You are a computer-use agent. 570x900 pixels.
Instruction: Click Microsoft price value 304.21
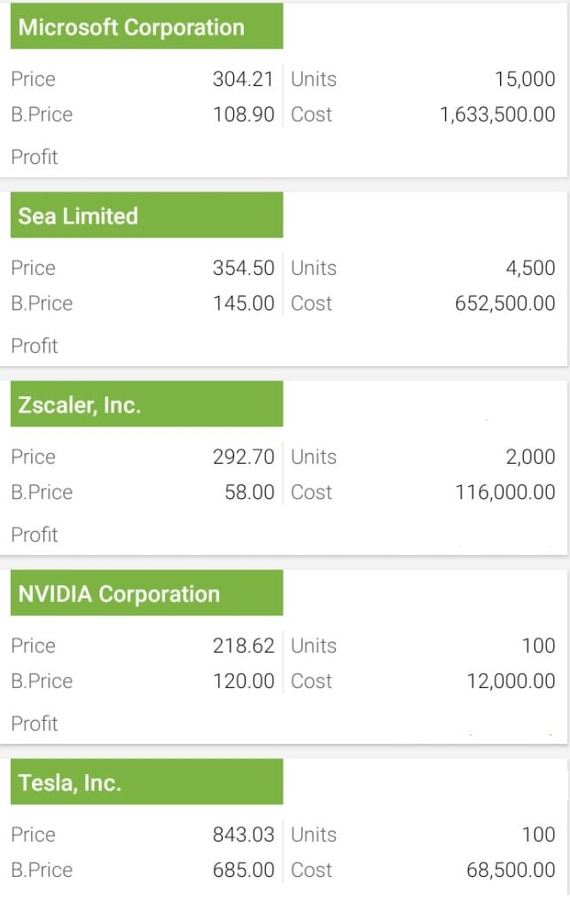[x=243, y=79]
